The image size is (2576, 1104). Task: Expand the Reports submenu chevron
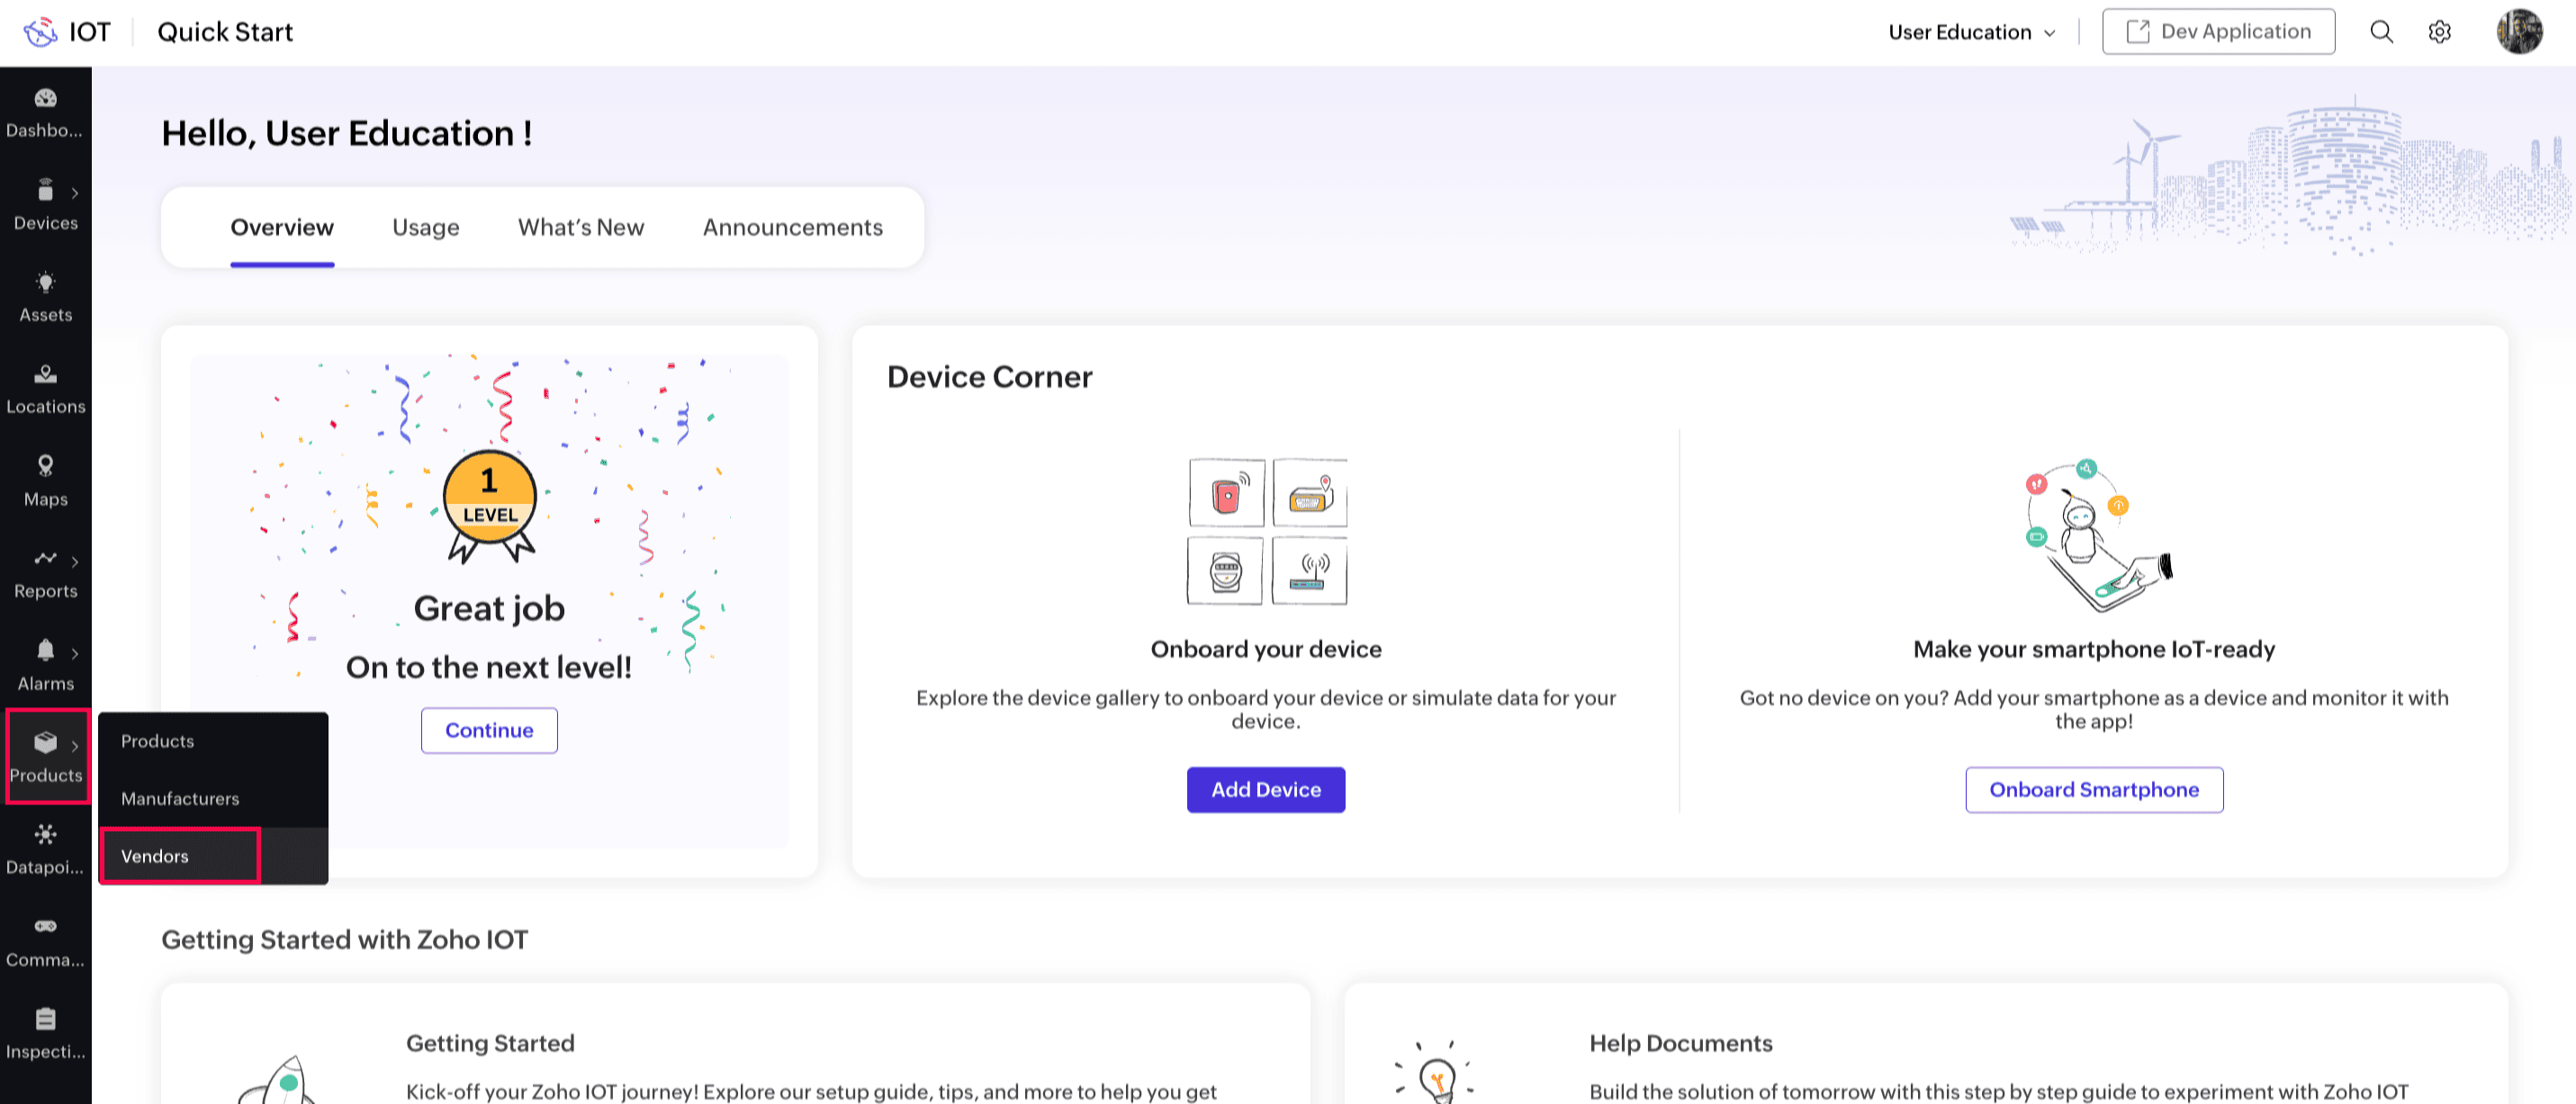pos(75,561)
